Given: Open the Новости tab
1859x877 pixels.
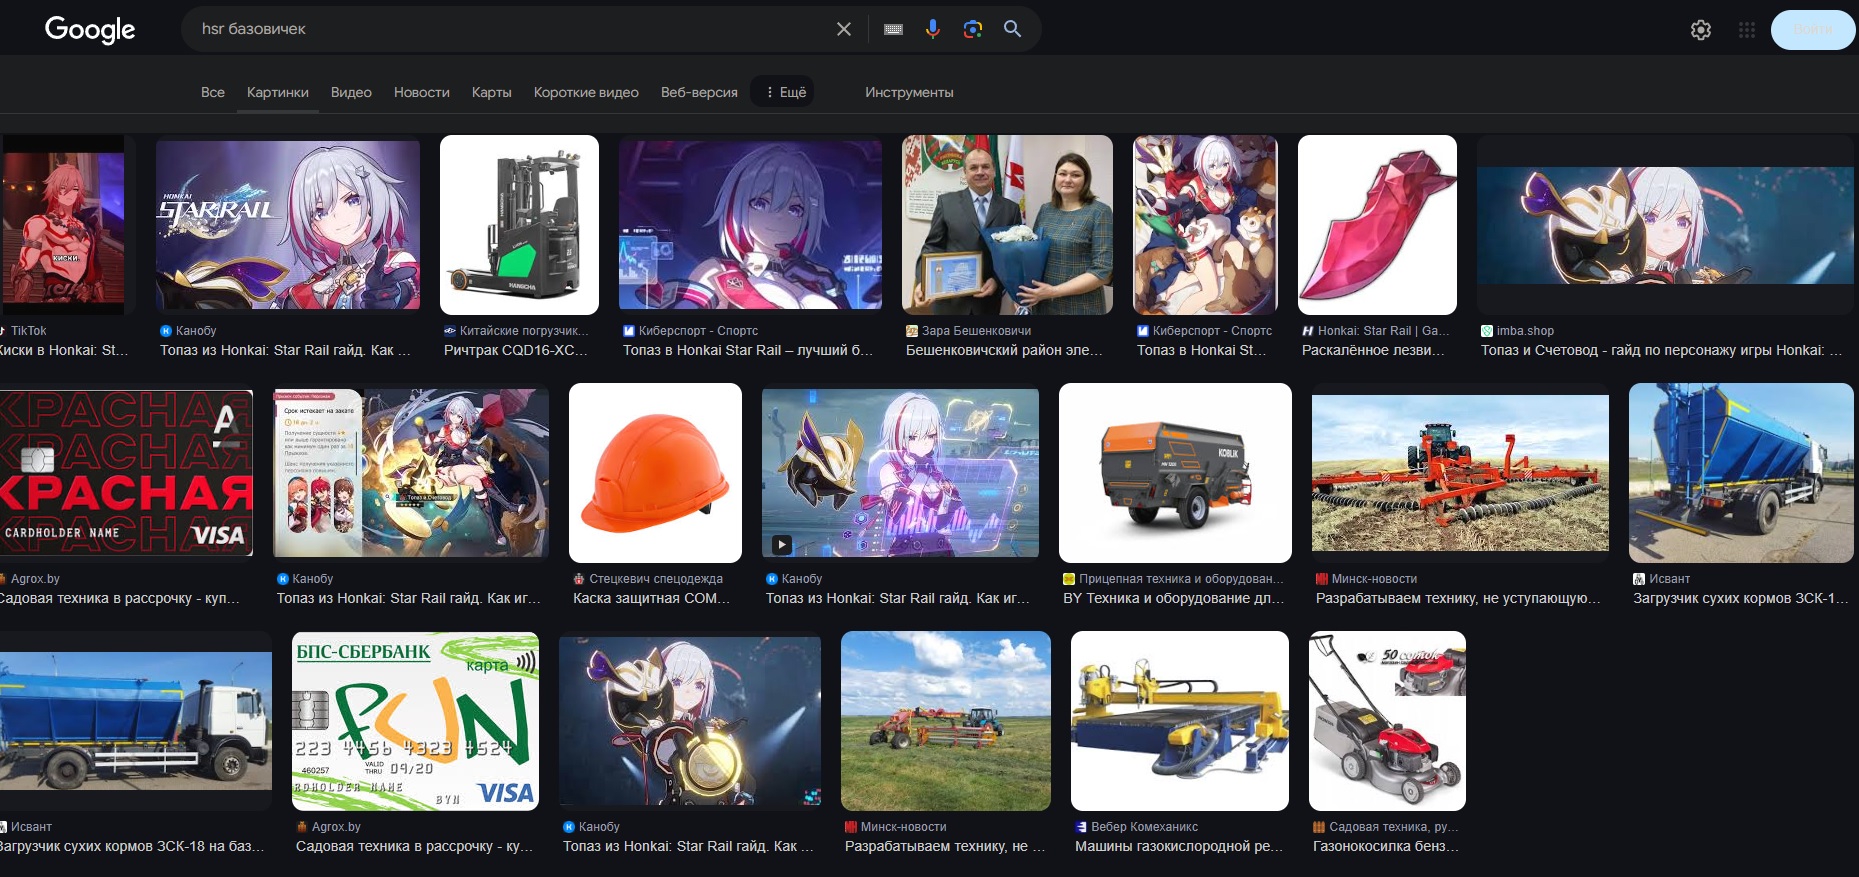Looking at the screenshot, I should coord(422,92).
